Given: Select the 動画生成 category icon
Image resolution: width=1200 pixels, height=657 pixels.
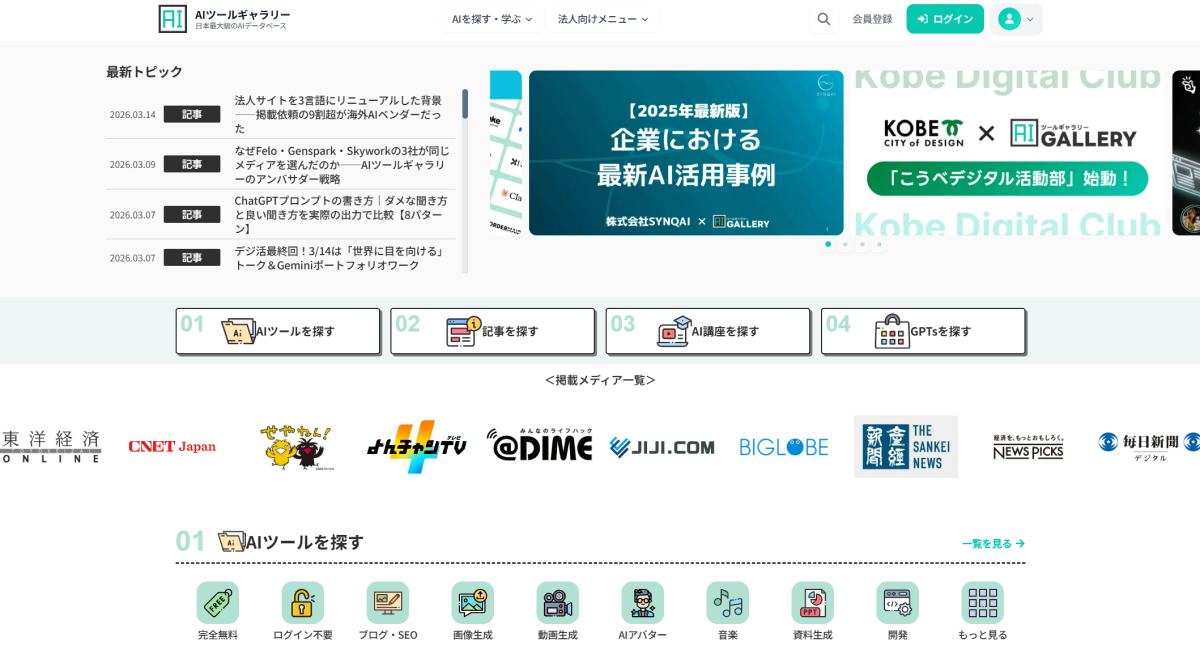Looking at the screenshot, I should (558, 603).
